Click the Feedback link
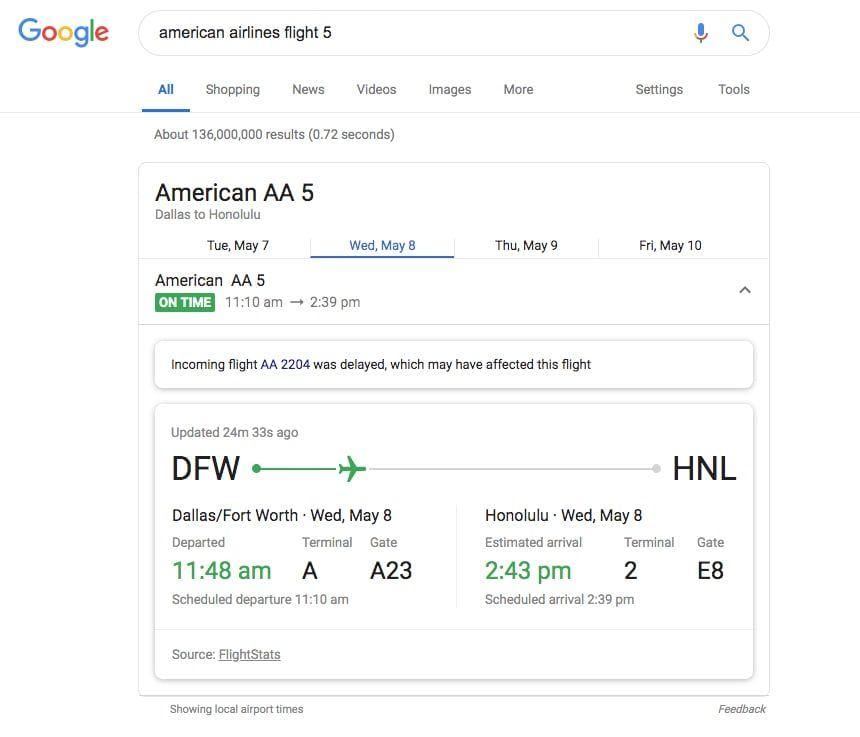The width and height of the screenshot is (860, 737). [x=741, y=709]
